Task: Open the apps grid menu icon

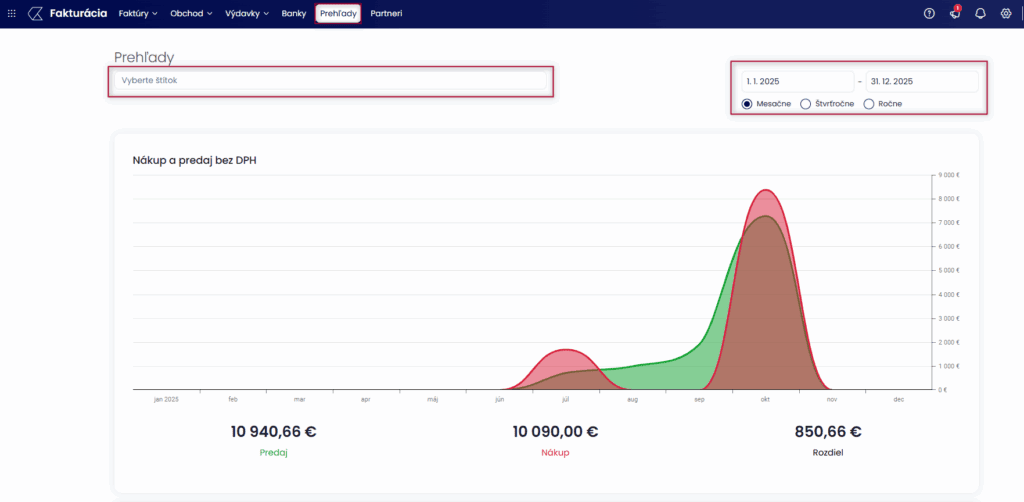Action: pyautogui.click(x=12, y=14)
